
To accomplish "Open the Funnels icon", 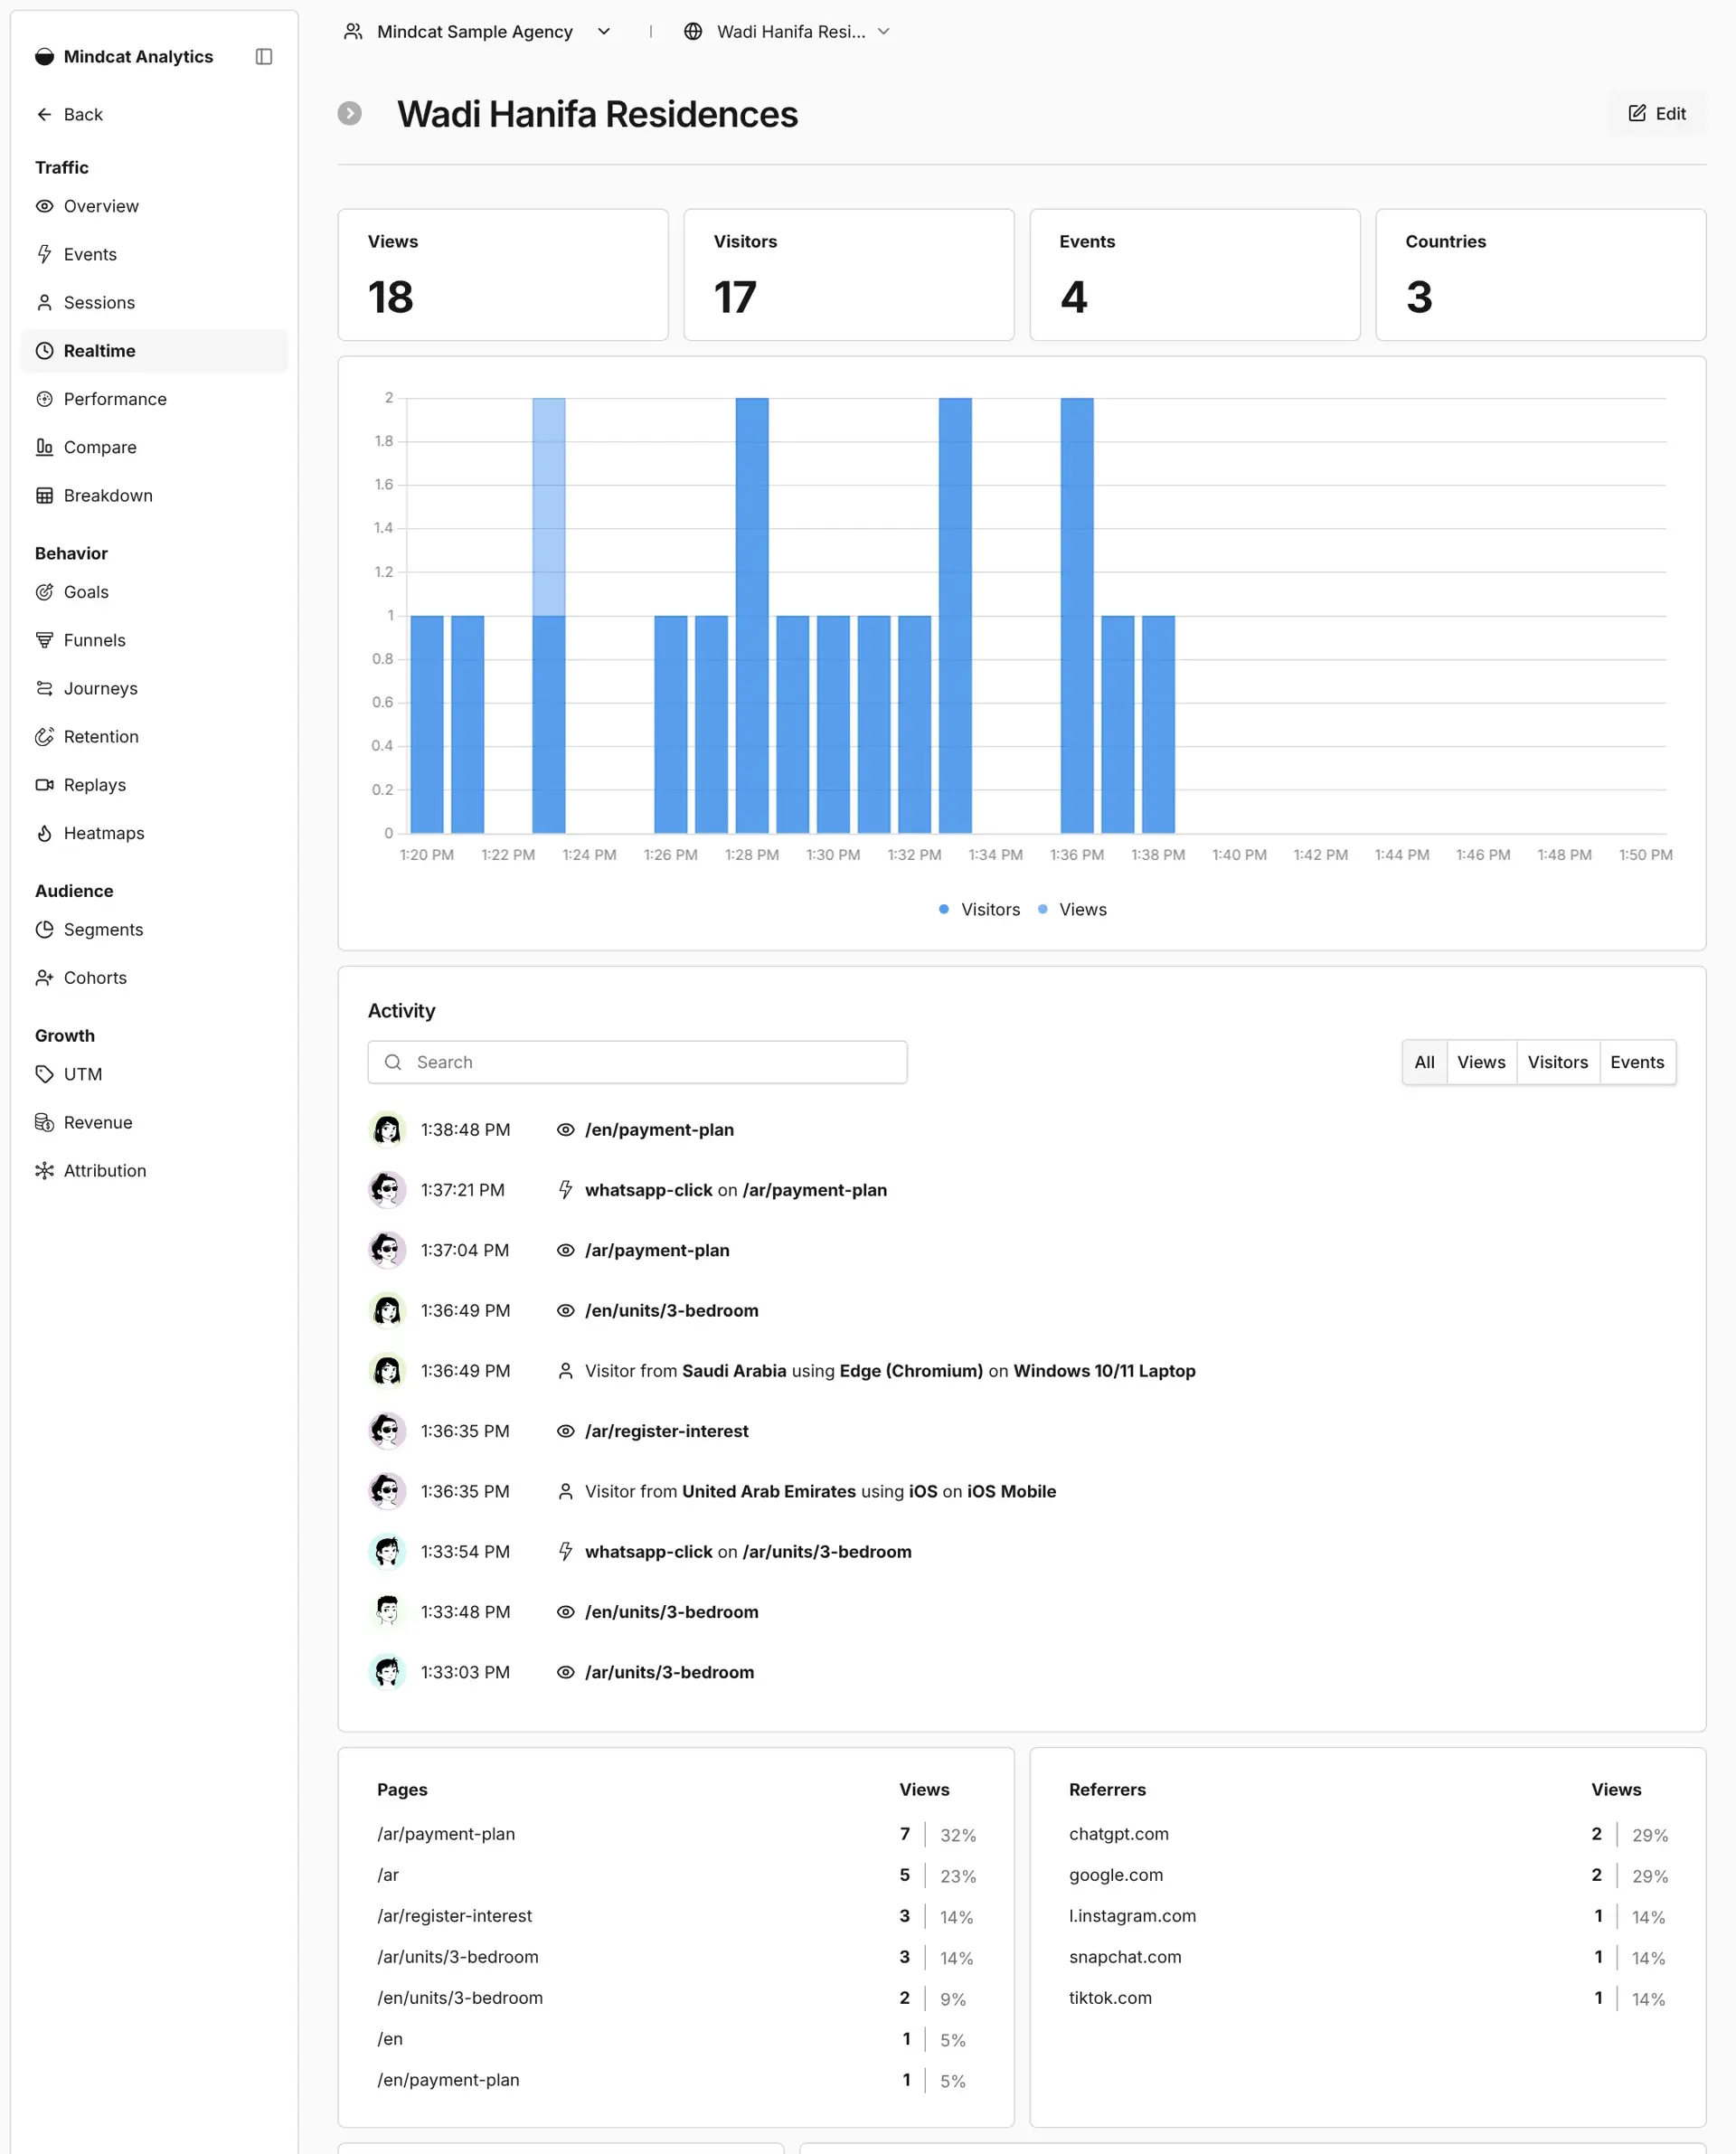I will click(44, 640).
